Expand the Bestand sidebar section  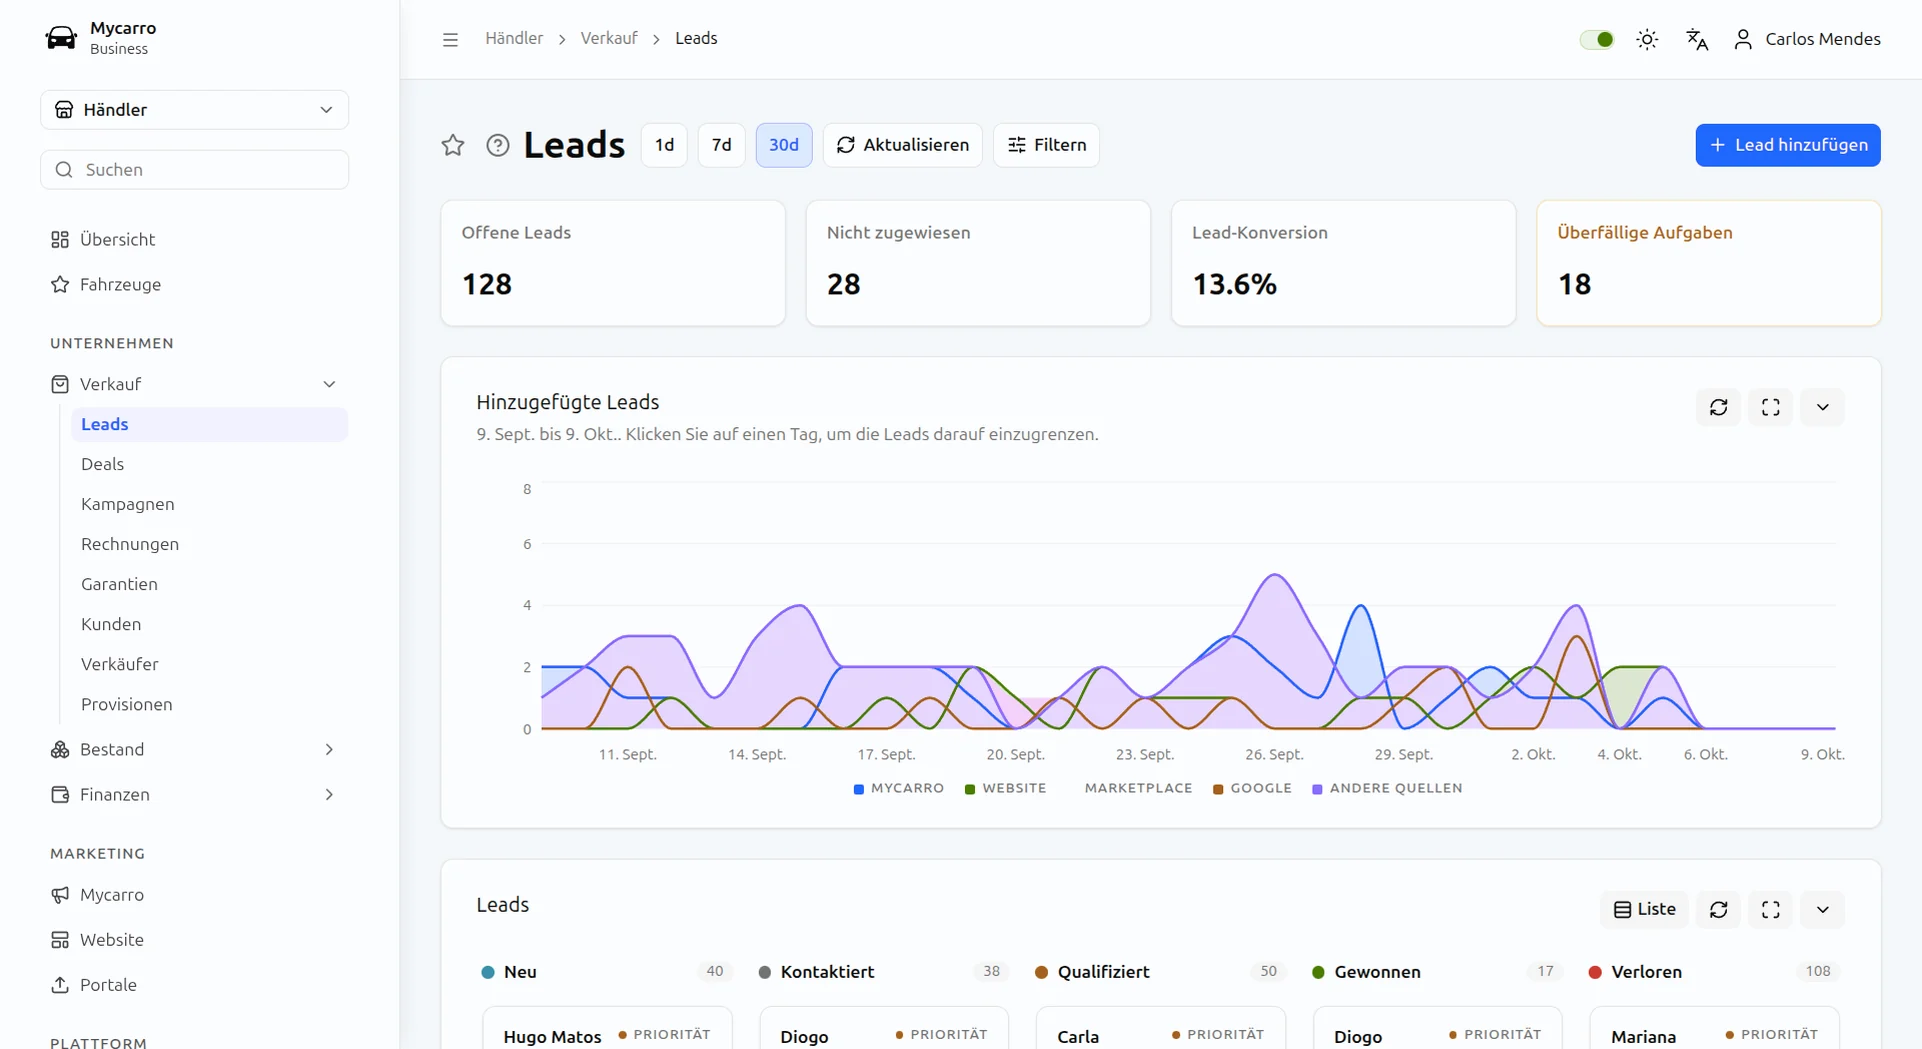194,749
